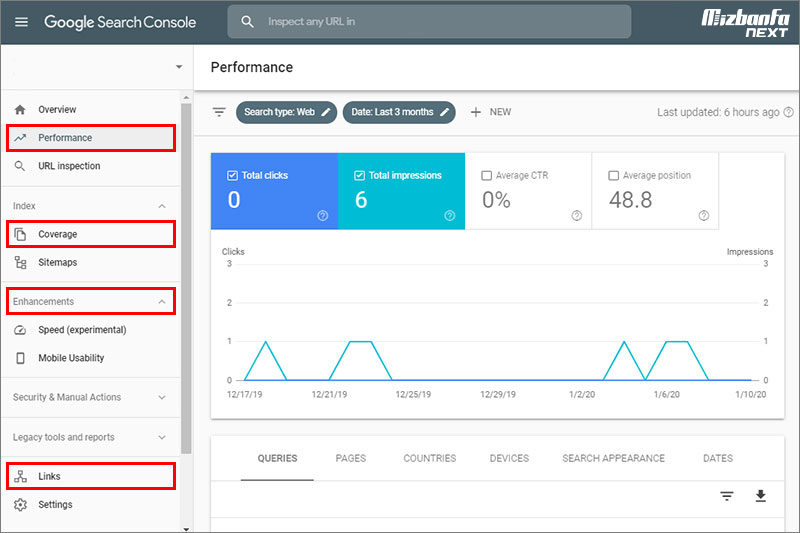This screenshot has width=800, height=533.
Task: Open Speed (experimental) report
Action: pyautogui.click(x=82, y=330)
